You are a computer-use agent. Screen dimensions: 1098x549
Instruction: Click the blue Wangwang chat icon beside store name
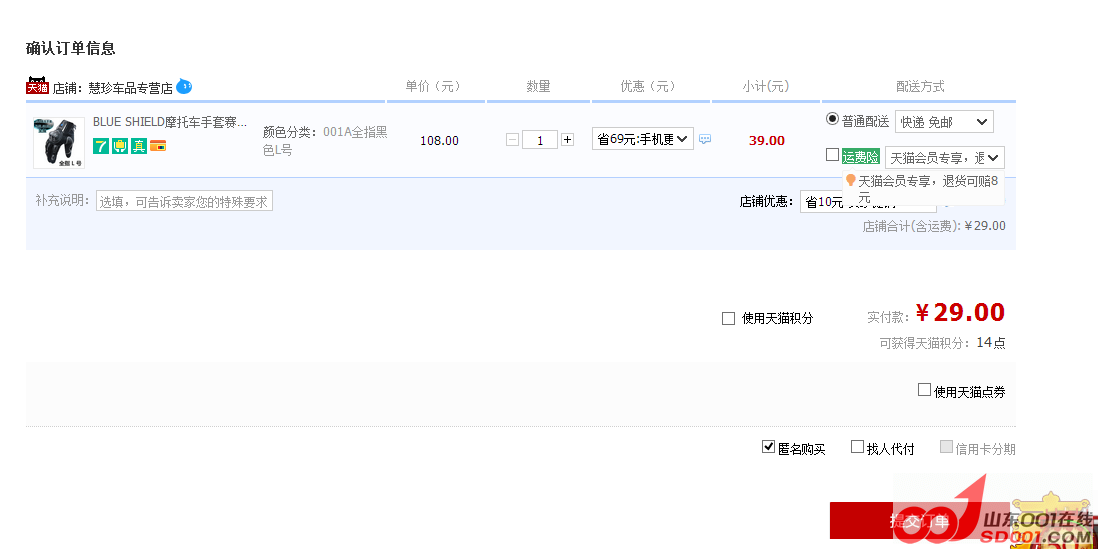pyautogui.click(x=184, y=87)
